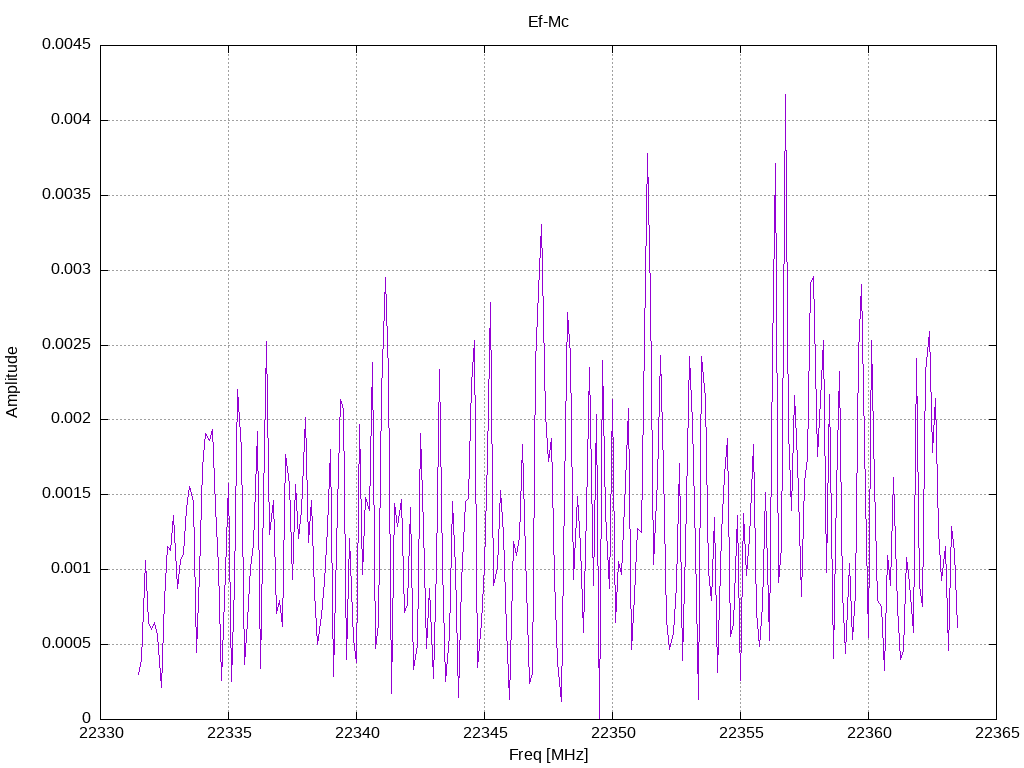Click the 22340 x-axis tick label

pos(357,733)
